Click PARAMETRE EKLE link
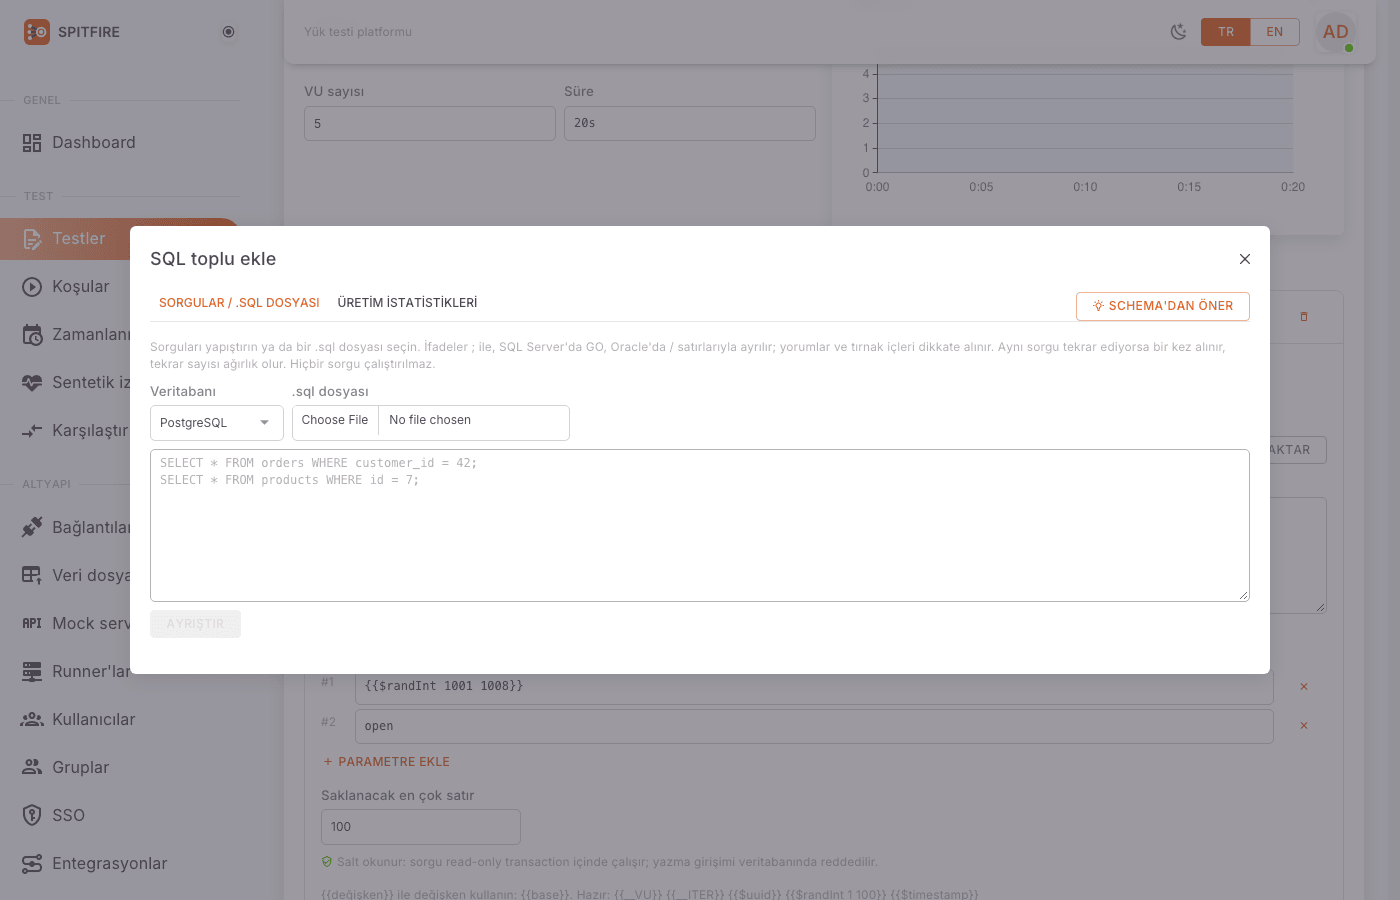Image resolution: width=1400 pixels, height=900 pixels. pyautogui.click(x=386, y=762)
